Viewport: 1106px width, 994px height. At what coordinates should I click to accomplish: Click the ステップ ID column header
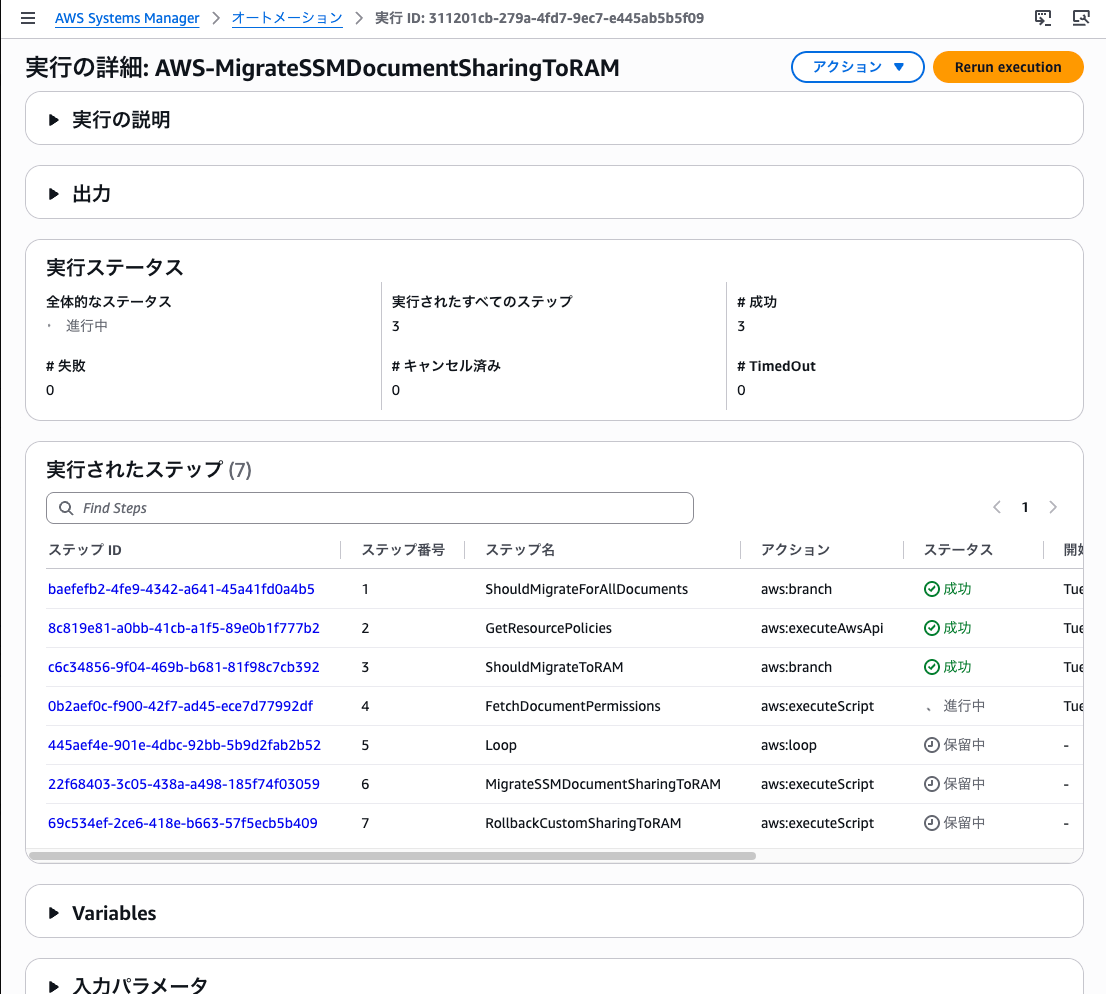(x=85, y=550)
